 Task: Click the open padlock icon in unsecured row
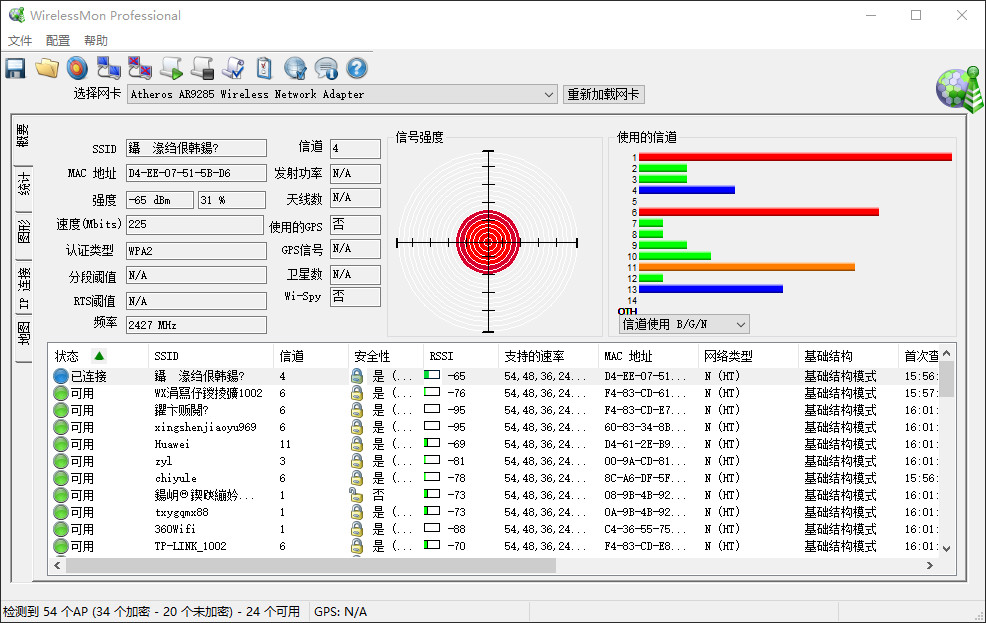point(356,495)
